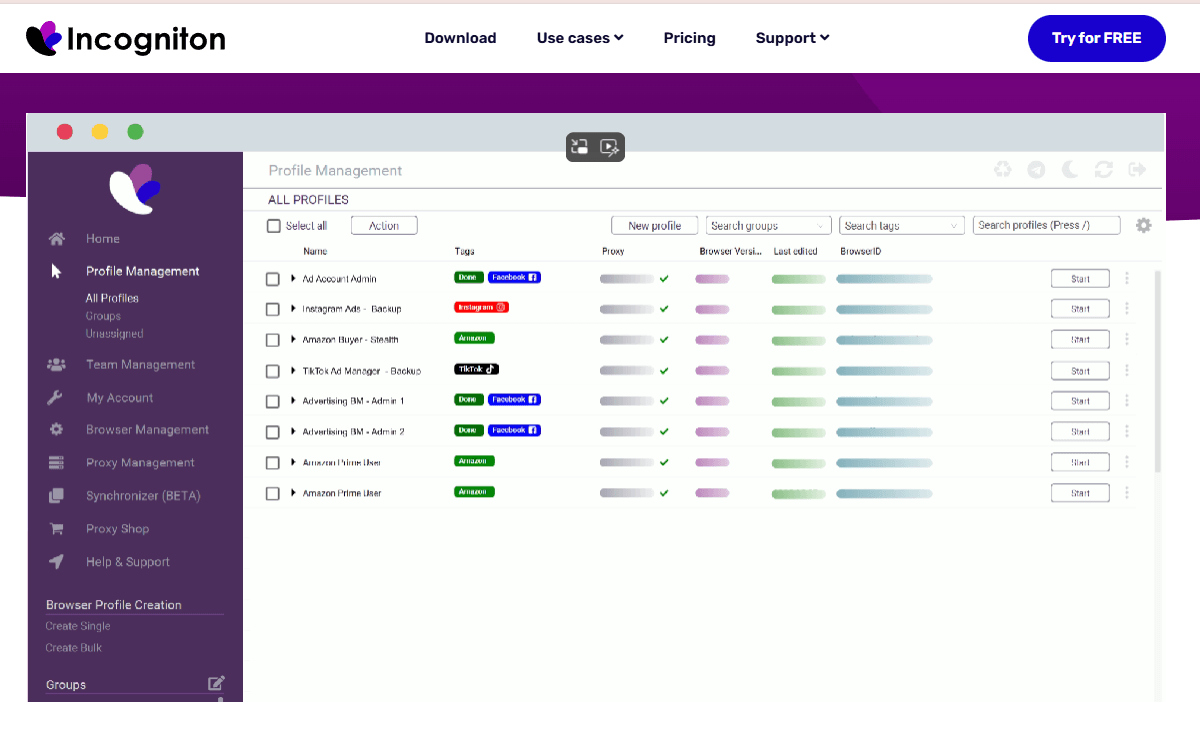Screen dimensions: 1200x736
Task: Expand the Amazon Buyer - Stealth row
Action: (x=294, y=340)
